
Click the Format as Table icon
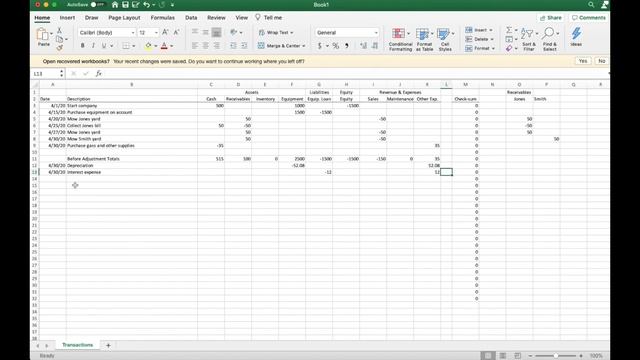pos(422,33)
